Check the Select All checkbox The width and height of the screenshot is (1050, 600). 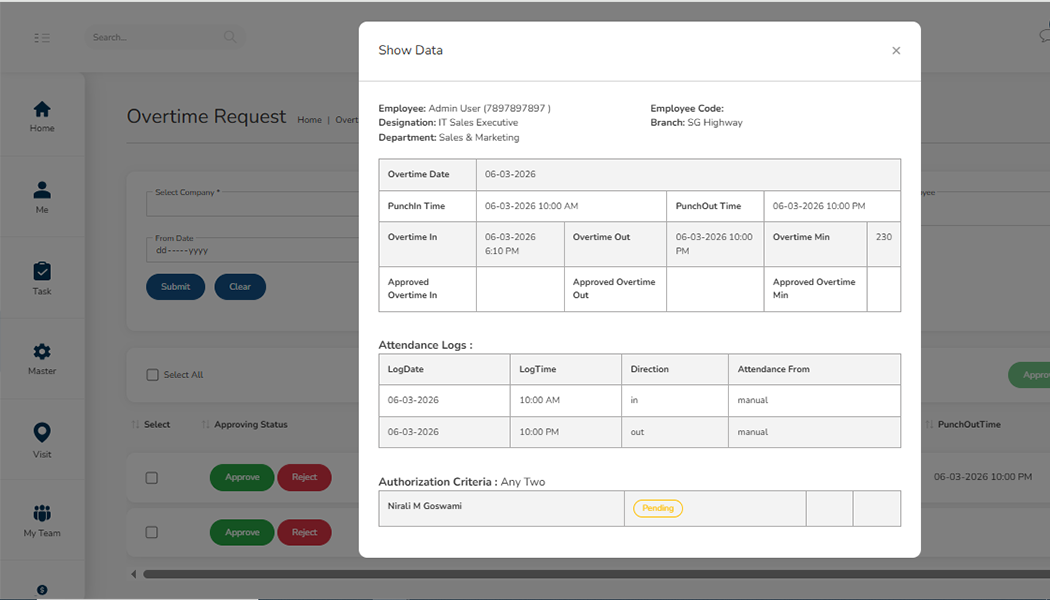tap(153, 375)
